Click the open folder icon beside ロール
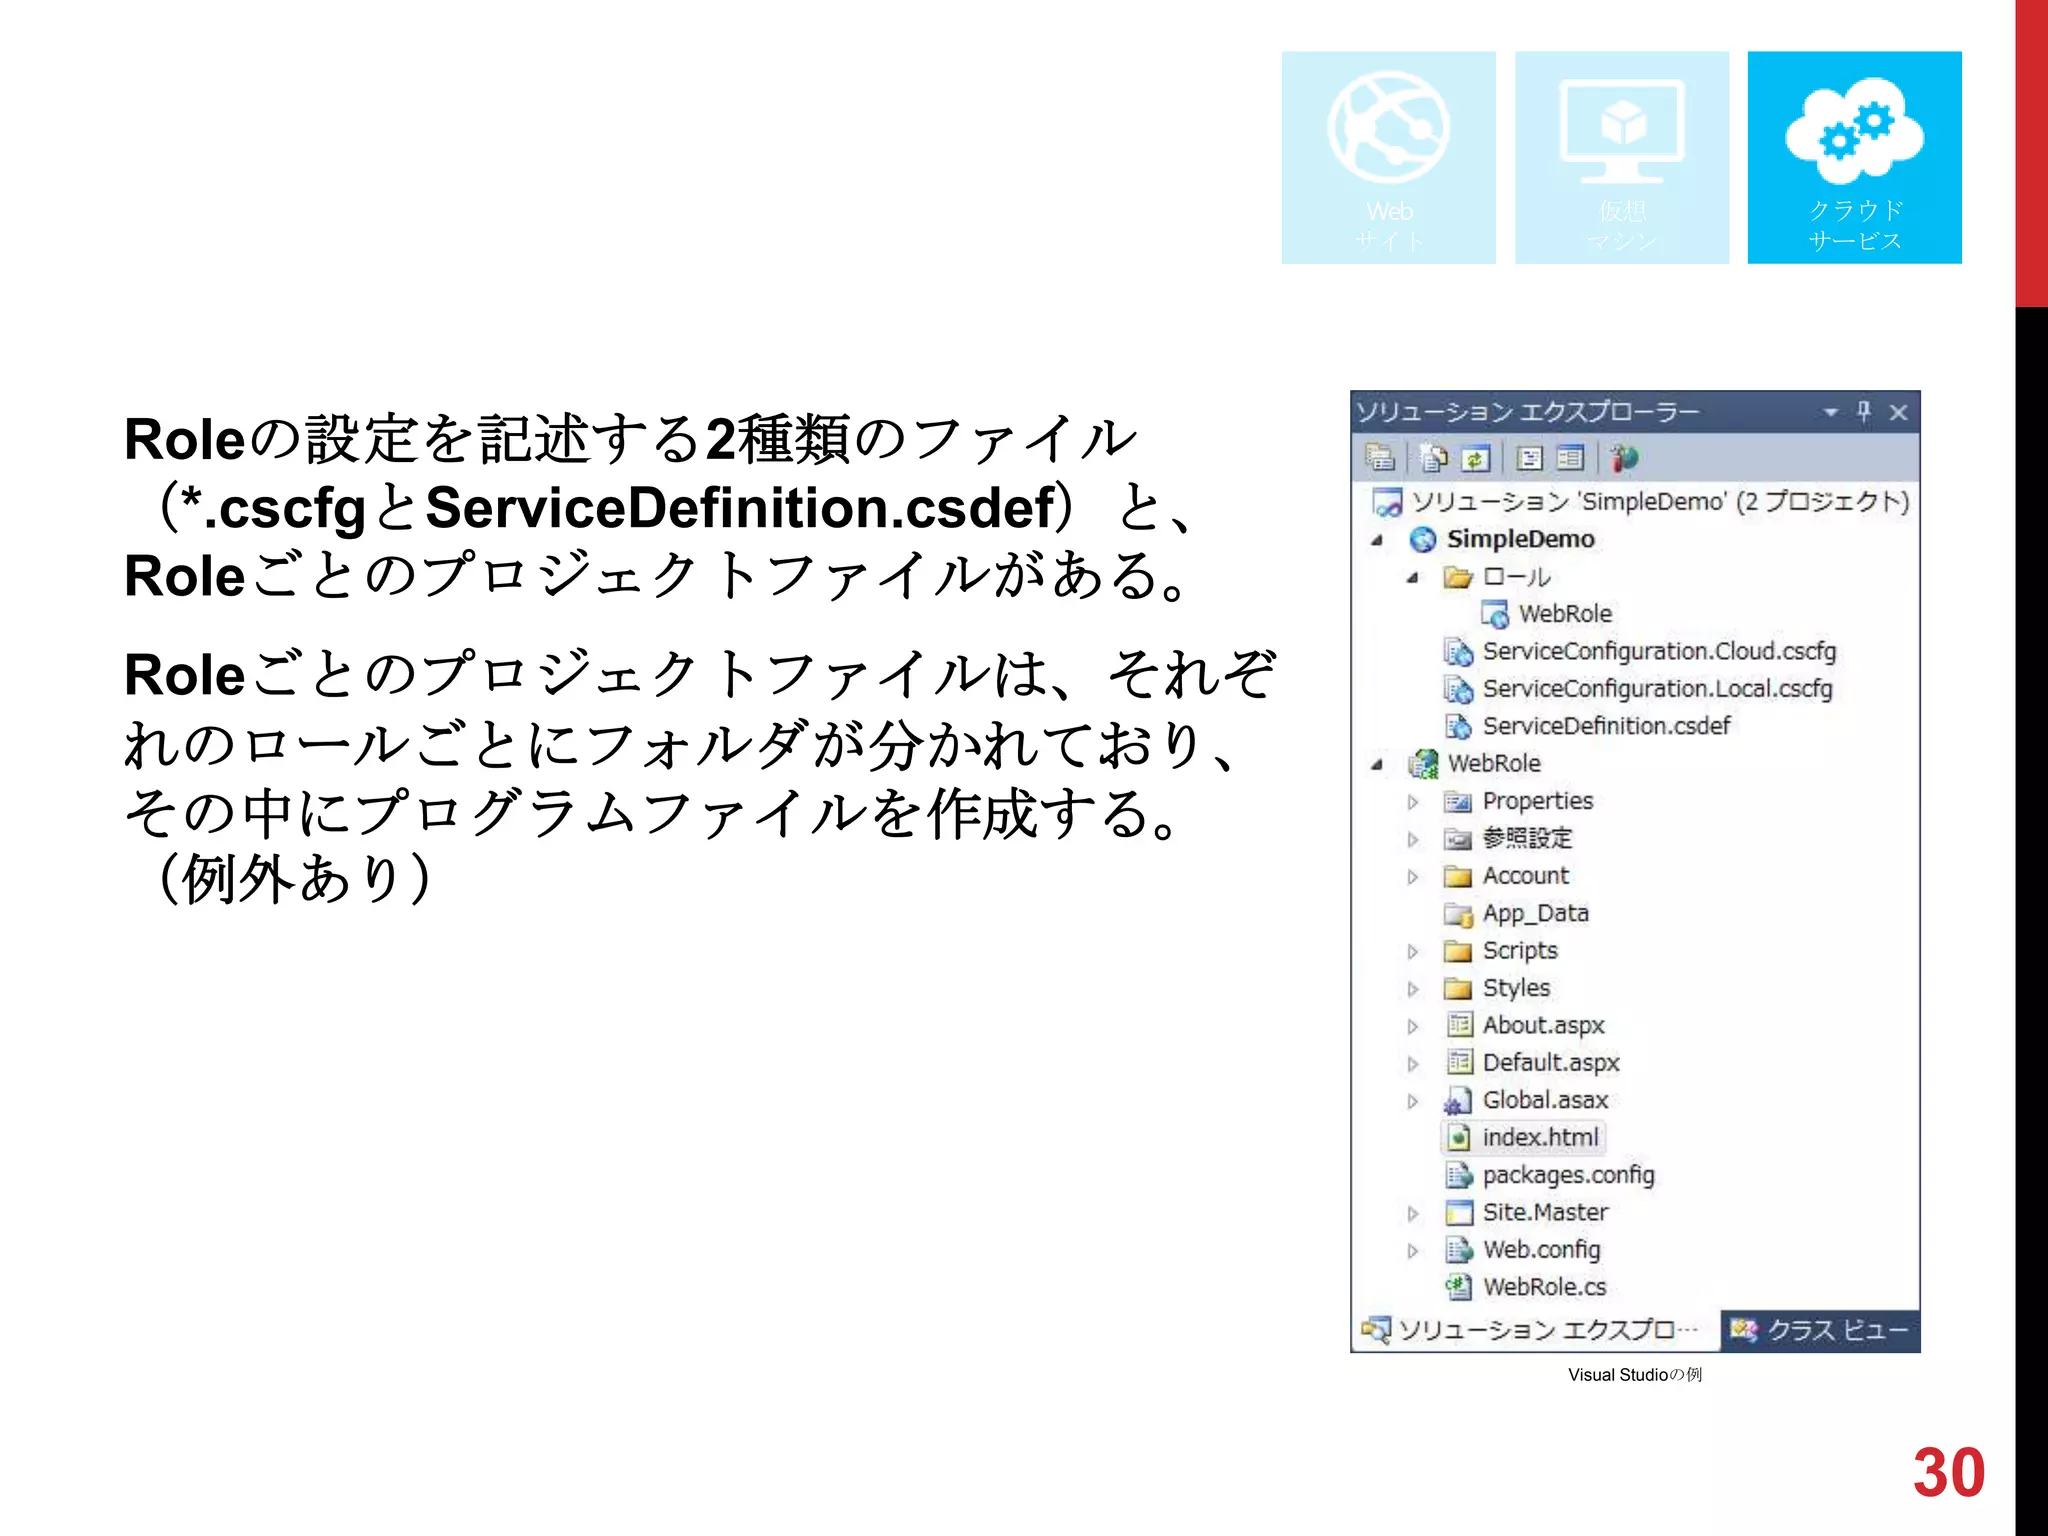This screenshot has width=2048, height=1536. [x=1458, y=577]
